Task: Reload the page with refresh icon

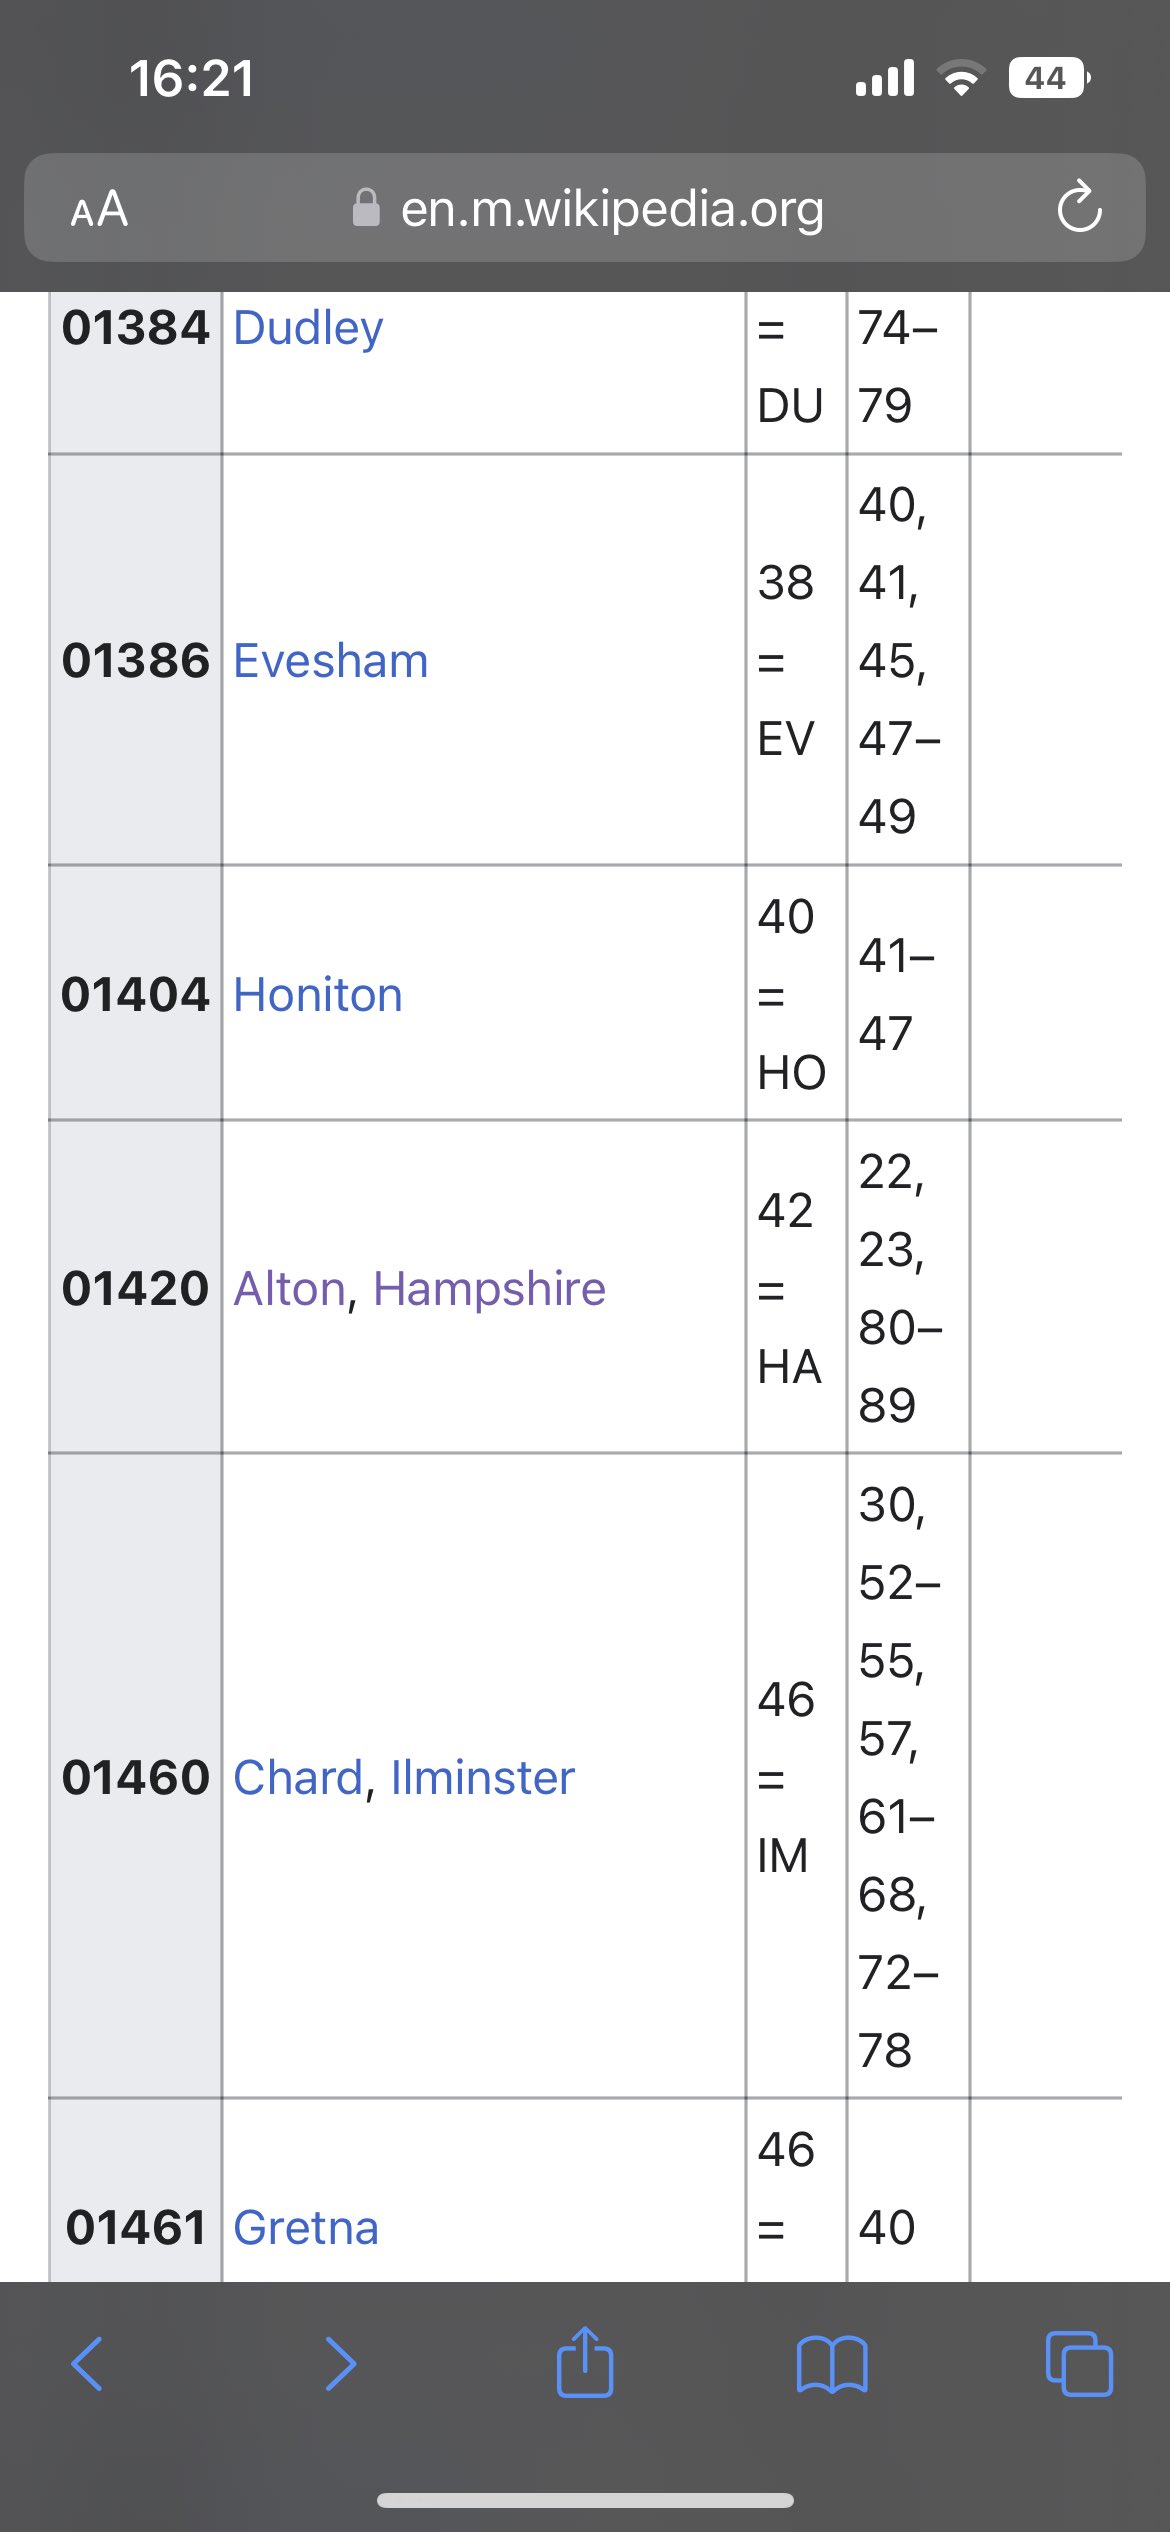Action: click(x=1079, y=207)
